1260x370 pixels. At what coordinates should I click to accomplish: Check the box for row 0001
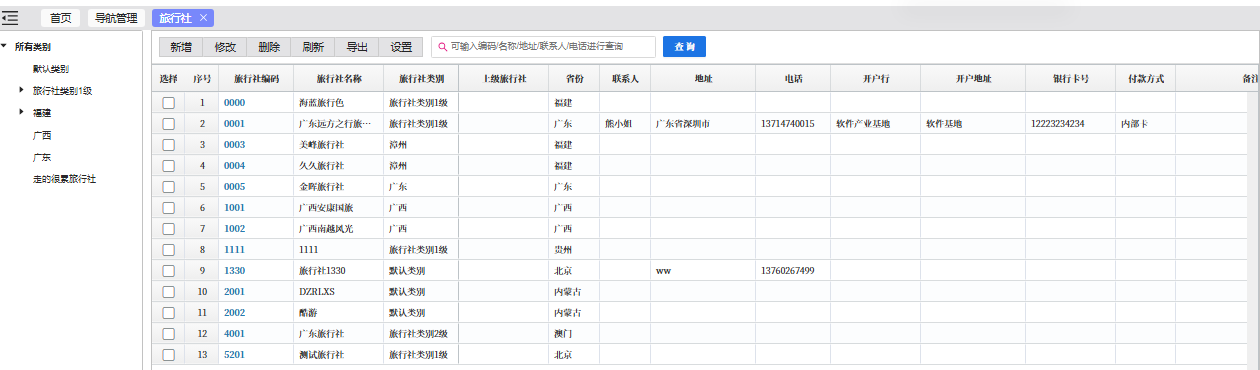[x=169, y=124]
